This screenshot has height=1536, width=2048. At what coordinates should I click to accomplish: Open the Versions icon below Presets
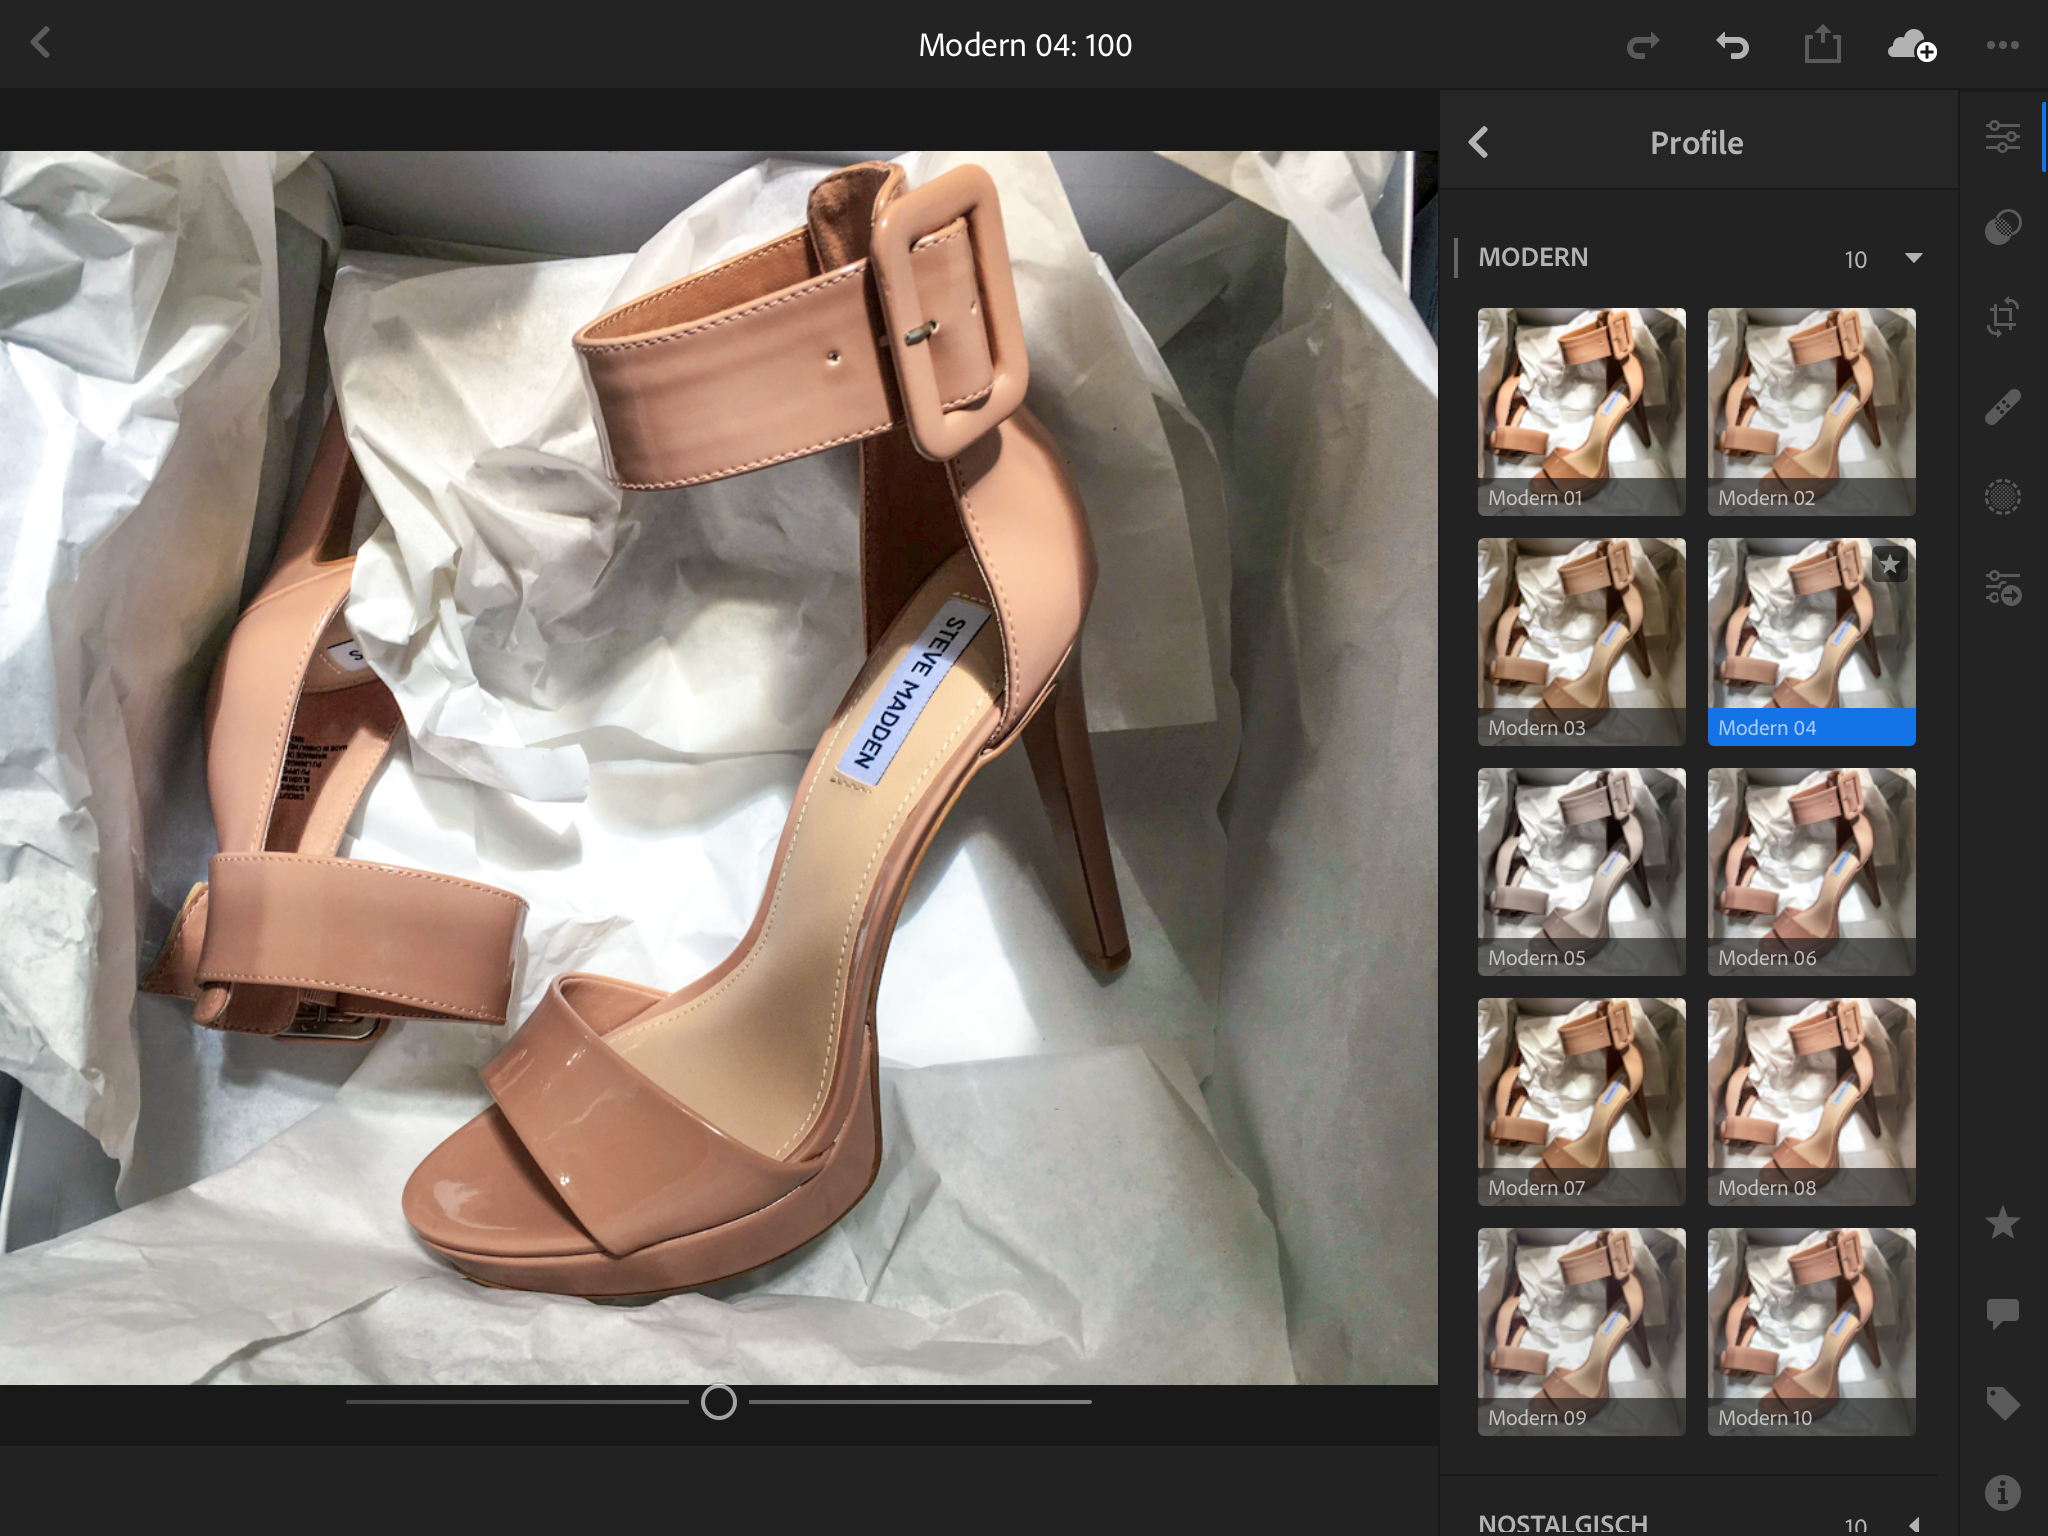coord(2002,588)
